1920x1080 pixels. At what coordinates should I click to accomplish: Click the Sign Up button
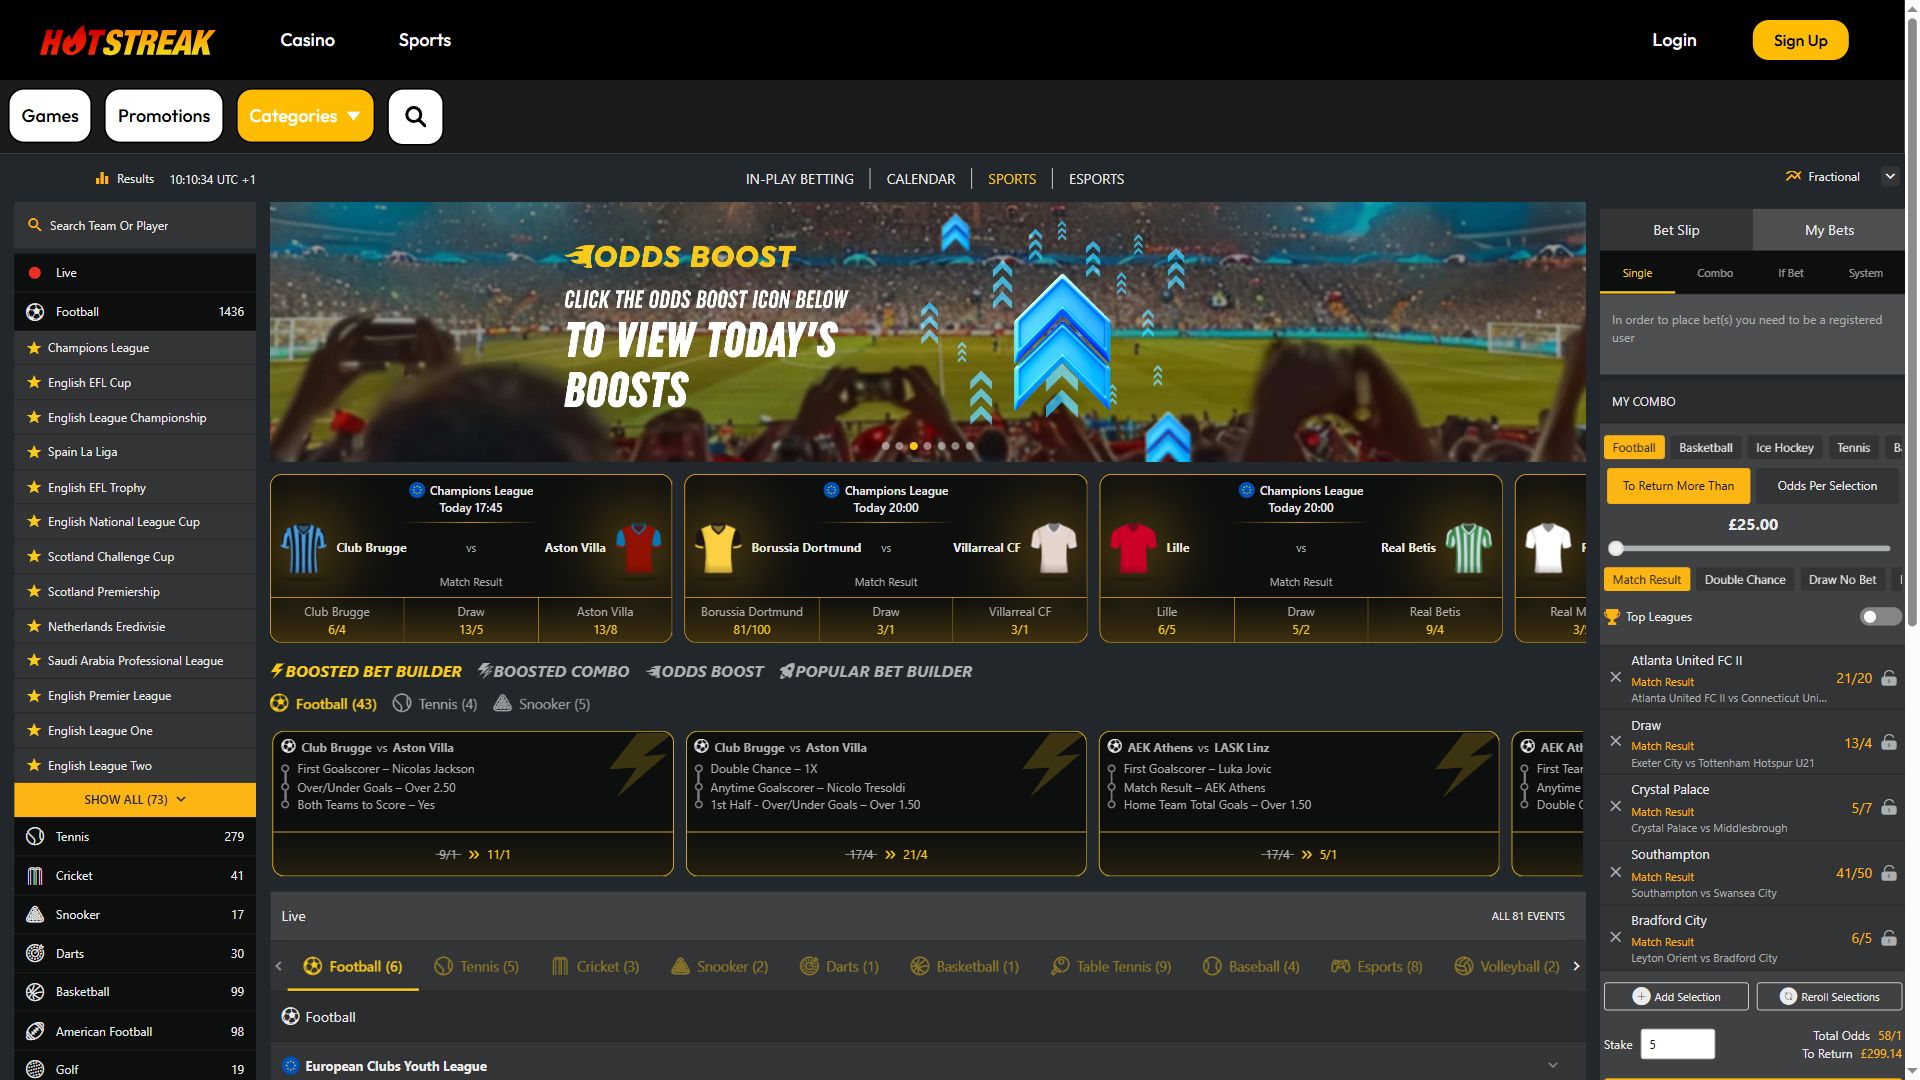click(x=1800, y=41)
